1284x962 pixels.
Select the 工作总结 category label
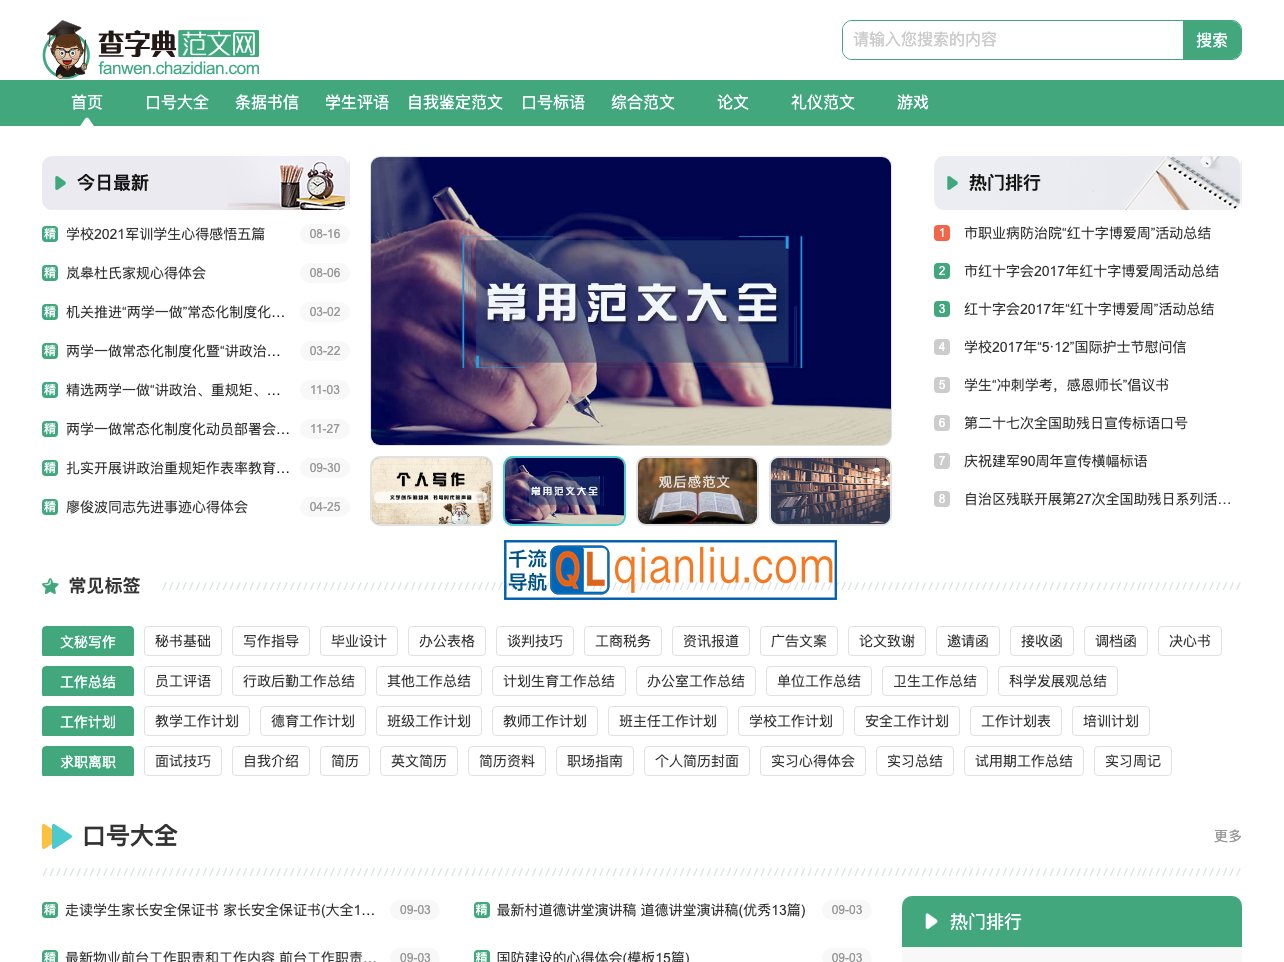88,681
